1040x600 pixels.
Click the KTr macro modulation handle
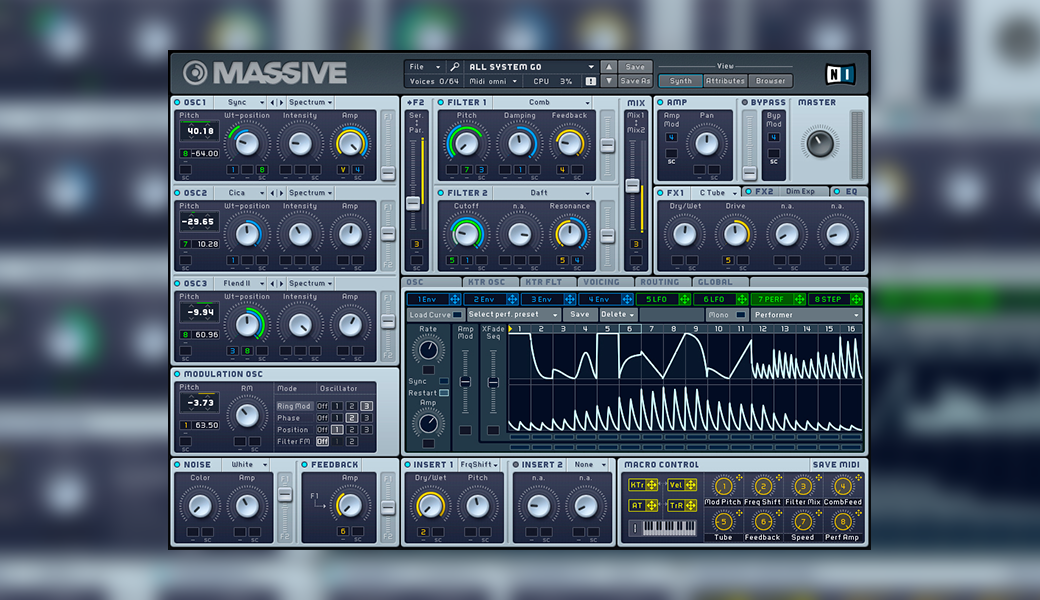pos(652,485)
